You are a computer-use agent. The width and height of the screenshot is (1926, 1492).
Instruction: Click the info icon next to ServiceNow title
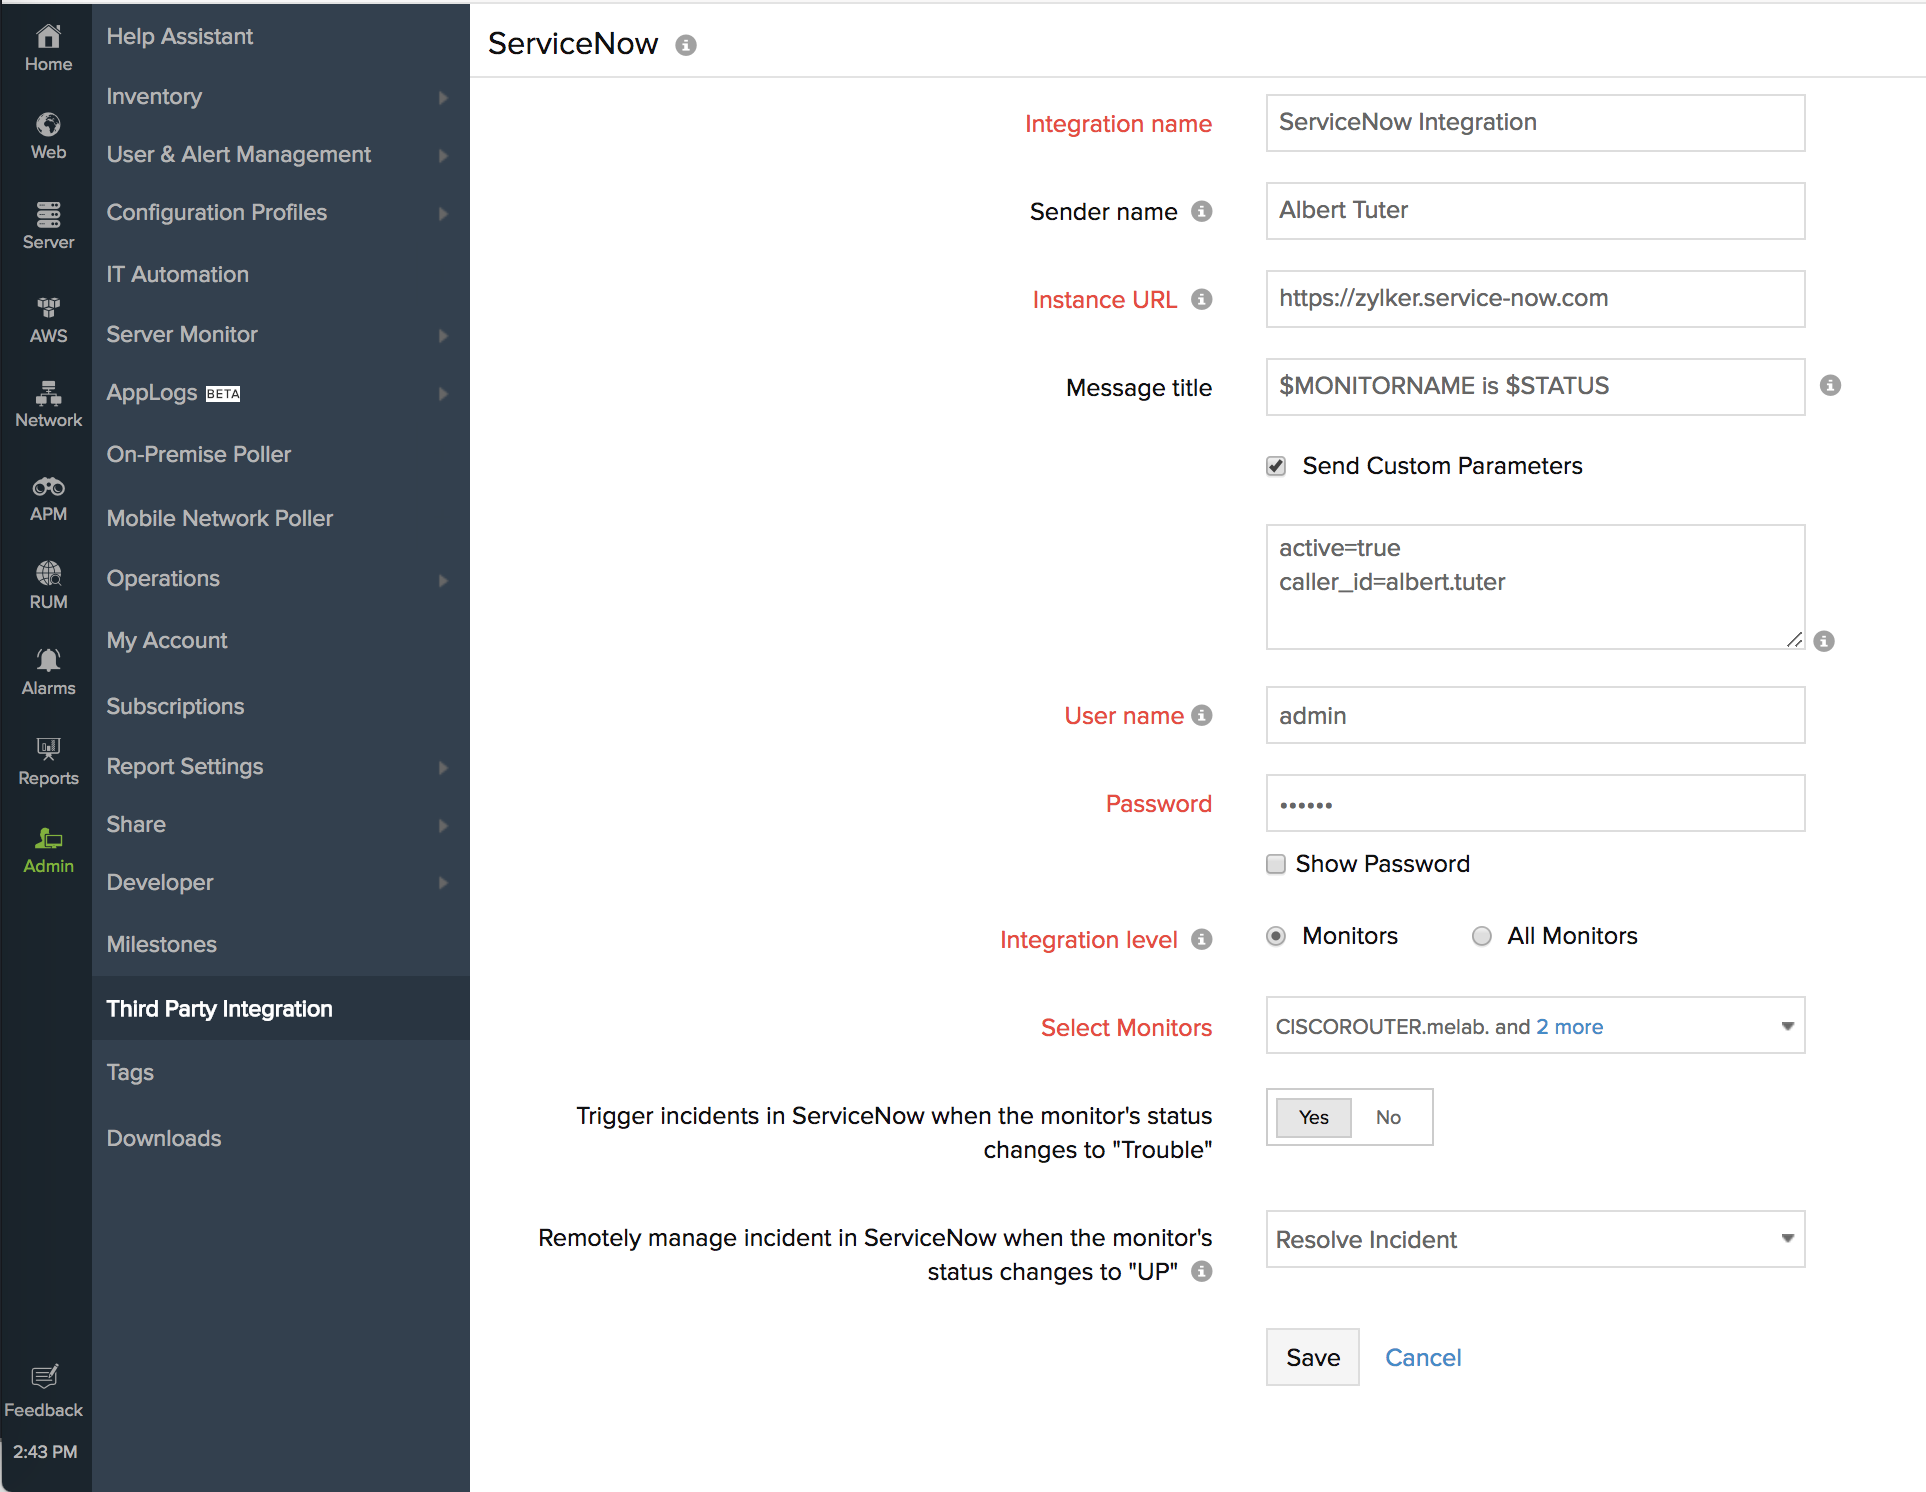tap(685, 45)
